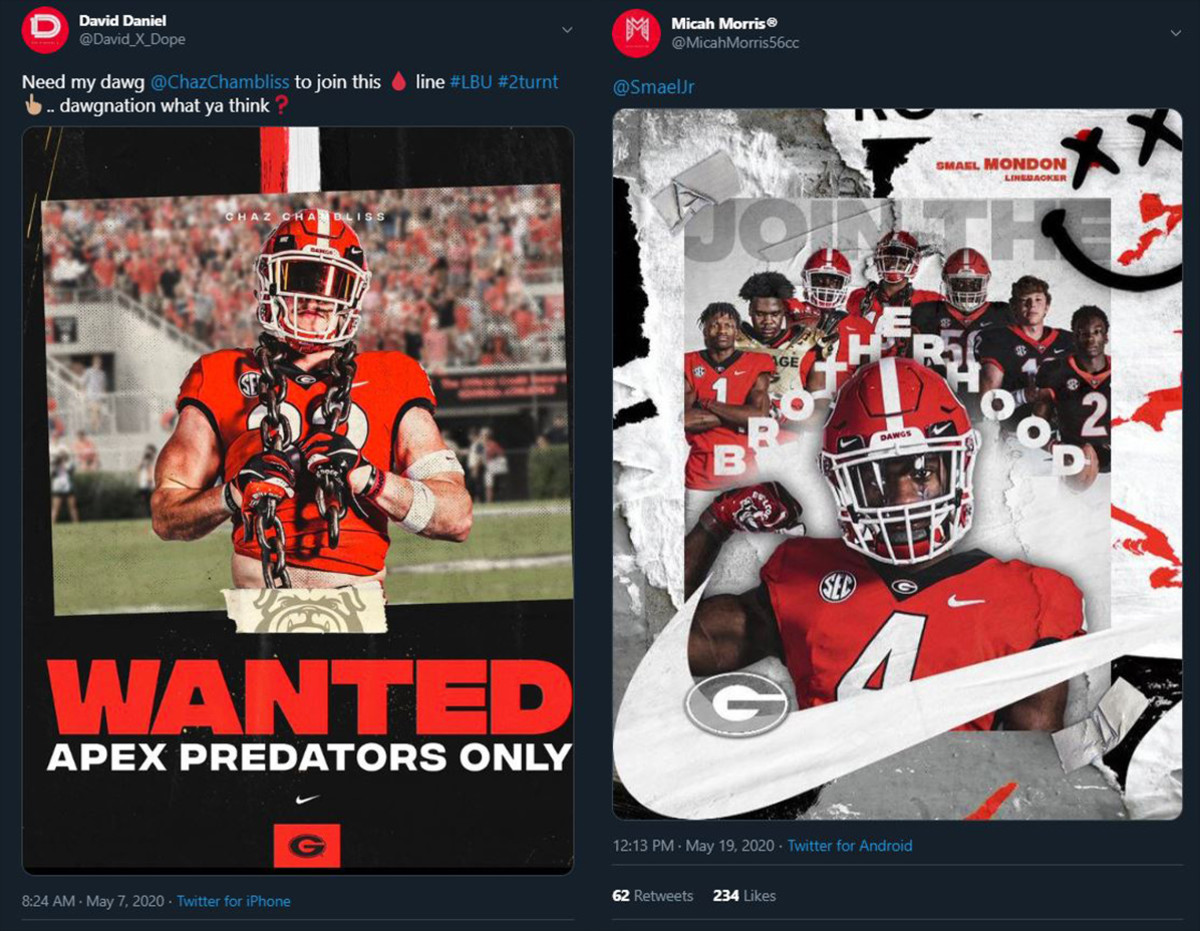Click the David Daniel display name
1200x931 pixels.
click(123, 20)
